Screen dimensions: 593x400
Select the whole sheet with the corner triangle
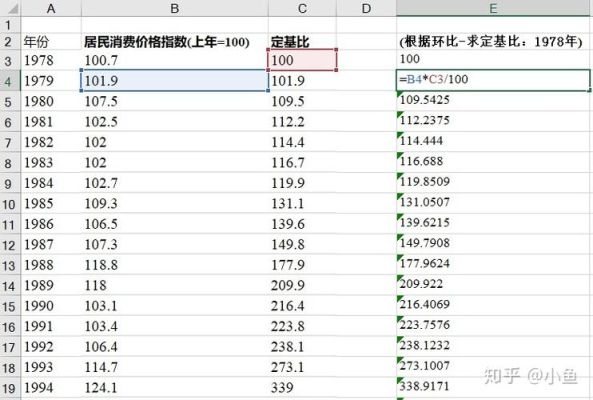11,8
